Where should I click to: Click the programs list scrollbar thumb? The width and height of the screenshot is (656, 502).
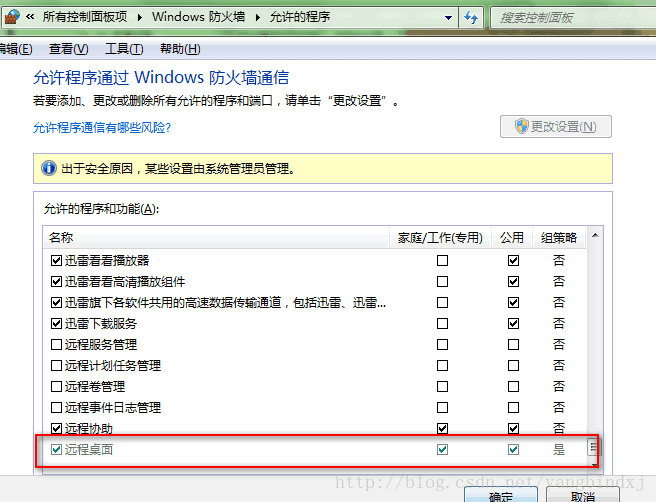pyautogui.click(x=593, y=447)
